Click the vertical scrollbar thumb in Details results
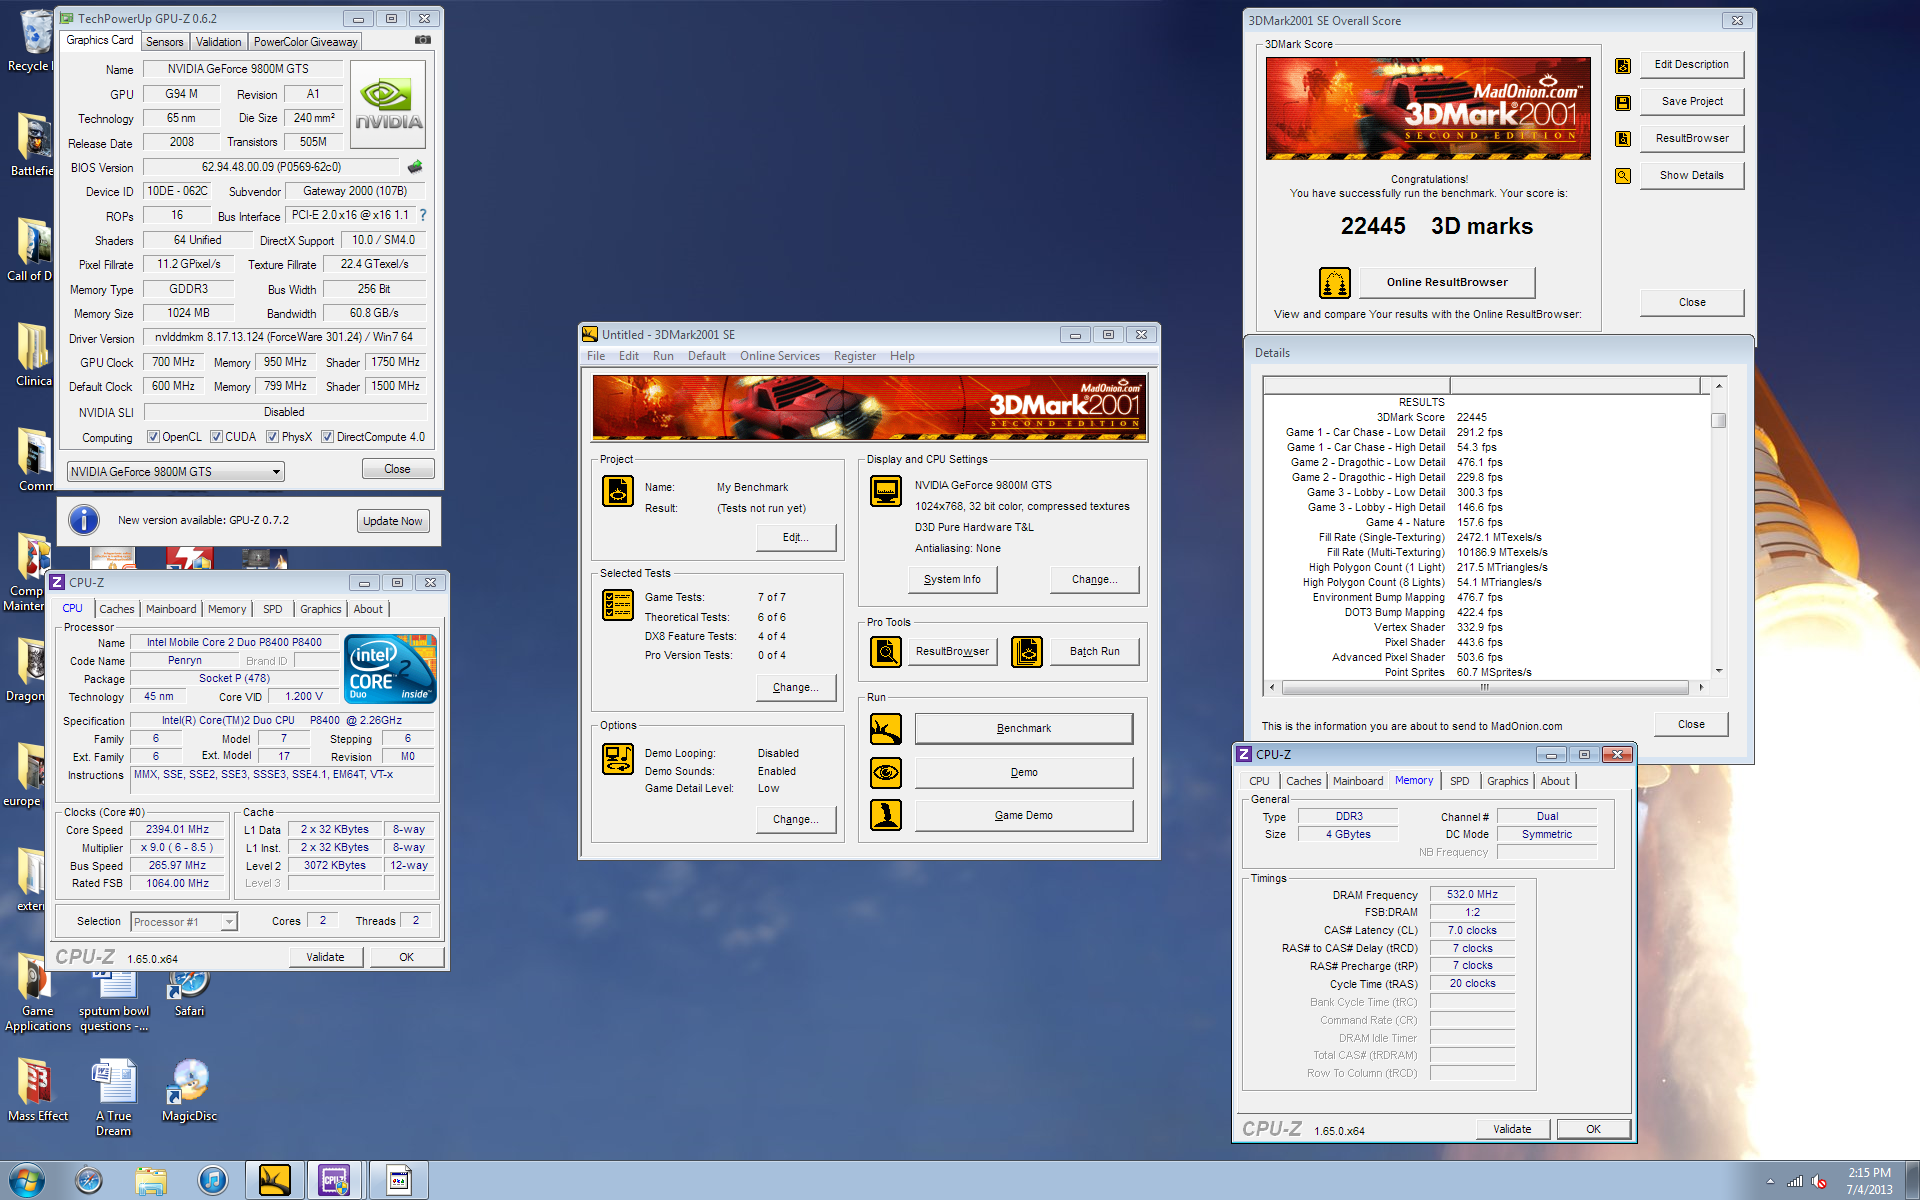 [x=1718, y=420]
